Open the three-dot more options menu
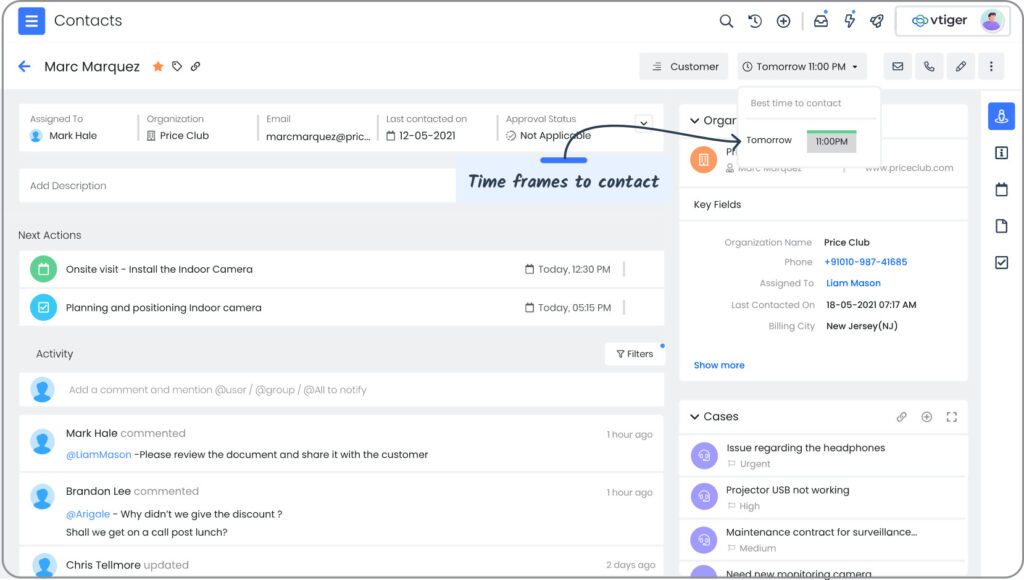This screenshot has width=1024, height=580. [991, 67]
